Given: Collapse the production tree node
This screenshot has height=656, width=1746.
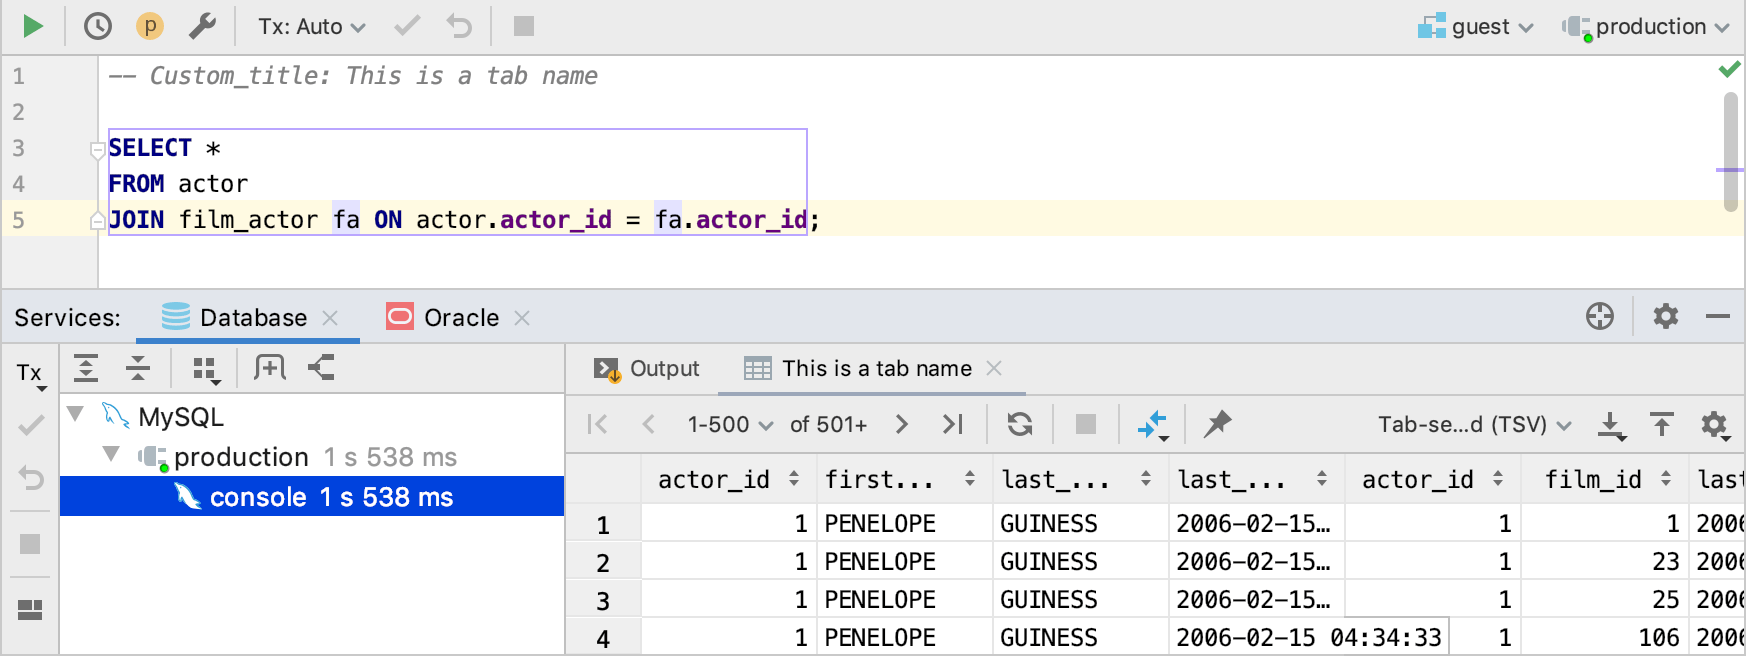Looking at the screenshot, I should click(x=111, y=455).
